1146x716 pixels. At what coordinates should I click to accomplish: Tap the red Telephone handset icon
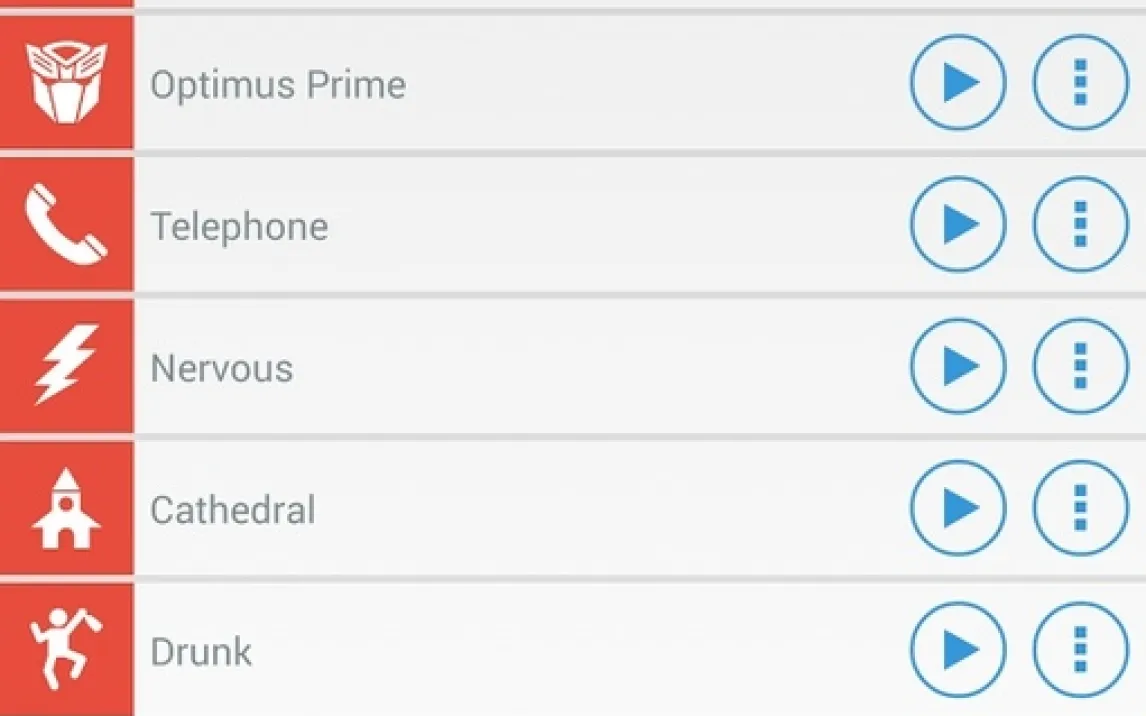tap(66, 226)
